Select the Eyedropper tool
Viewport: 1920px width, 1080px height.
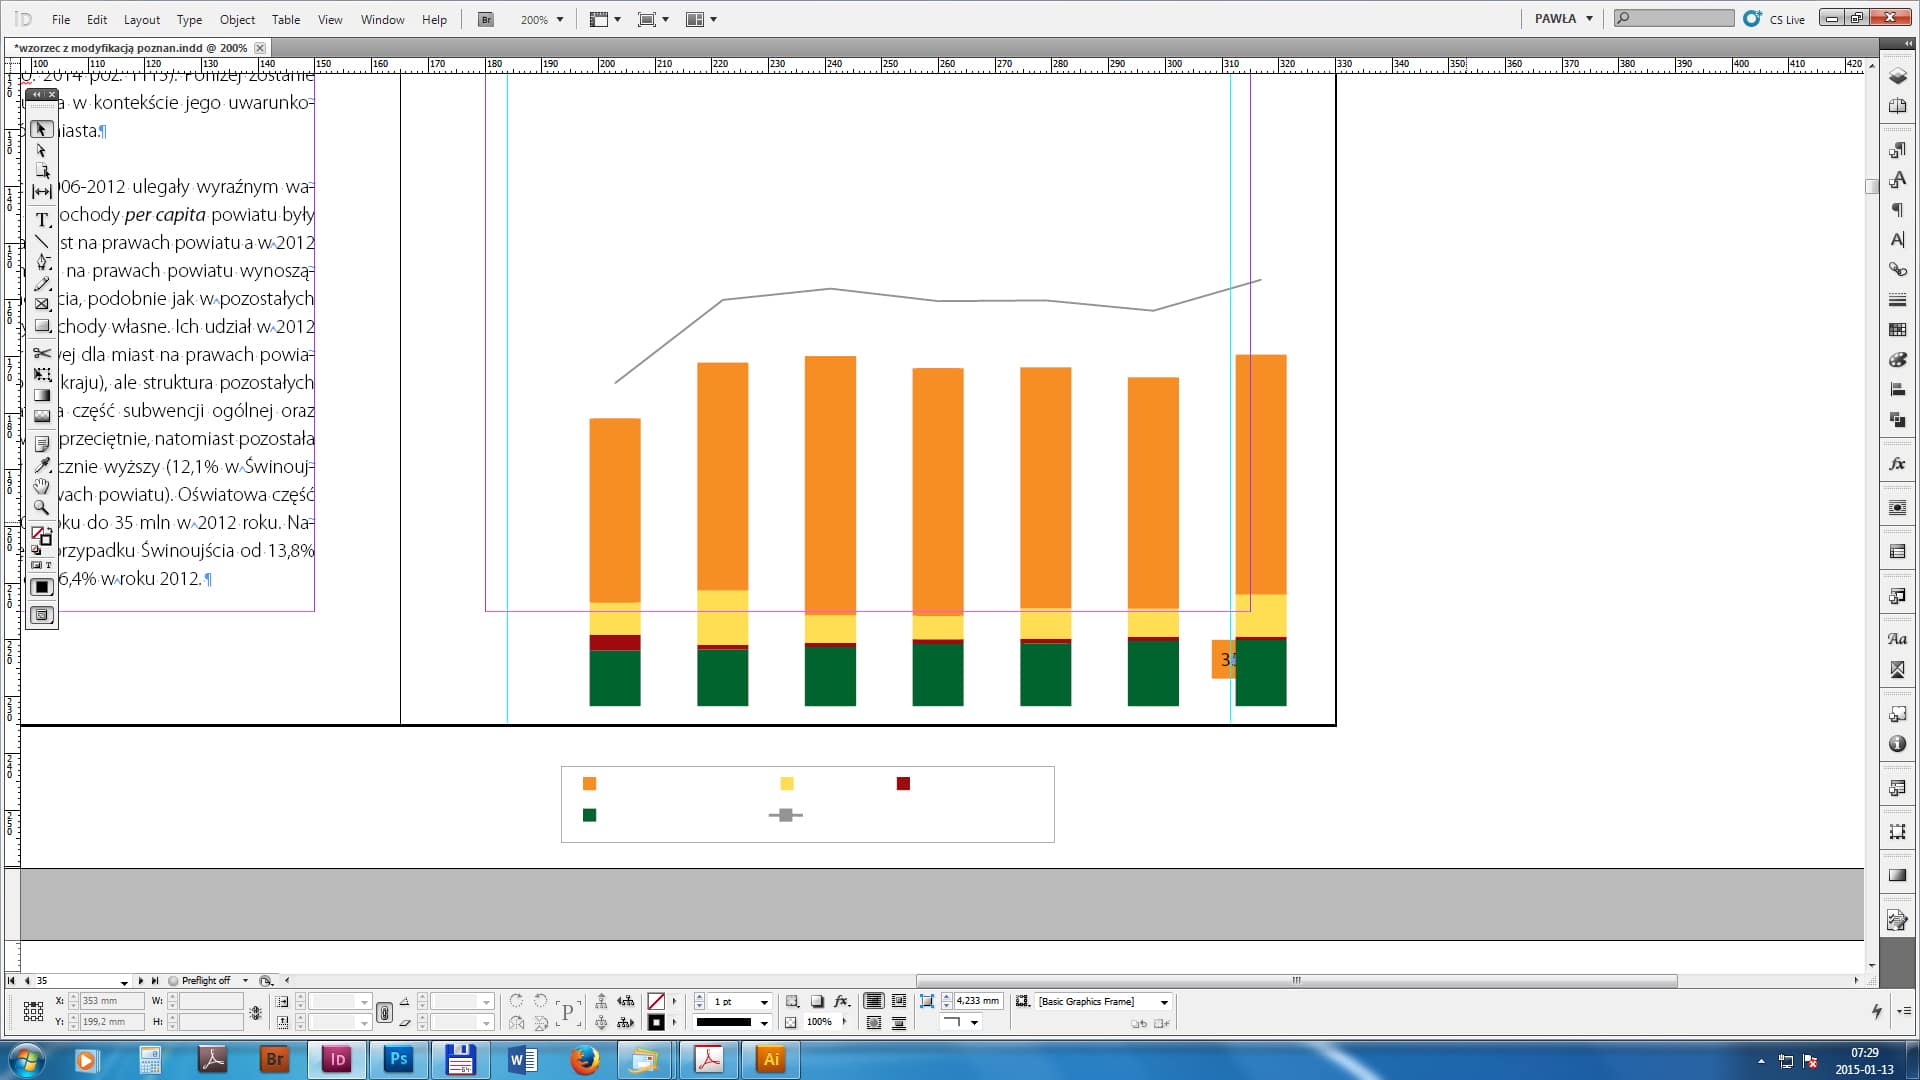42,465
